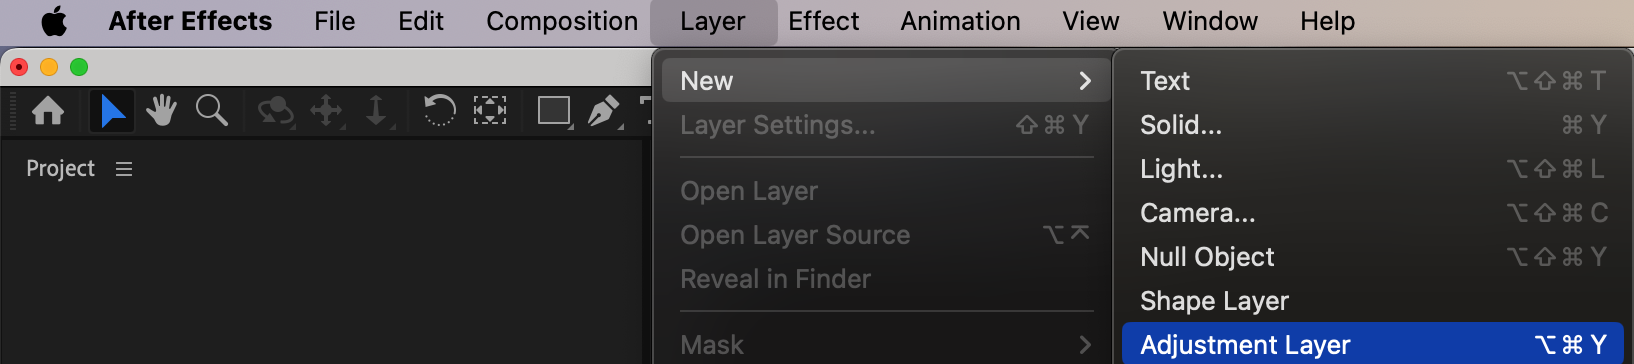
Task: Open the Composition menu
Action: [x=562, y=21]
